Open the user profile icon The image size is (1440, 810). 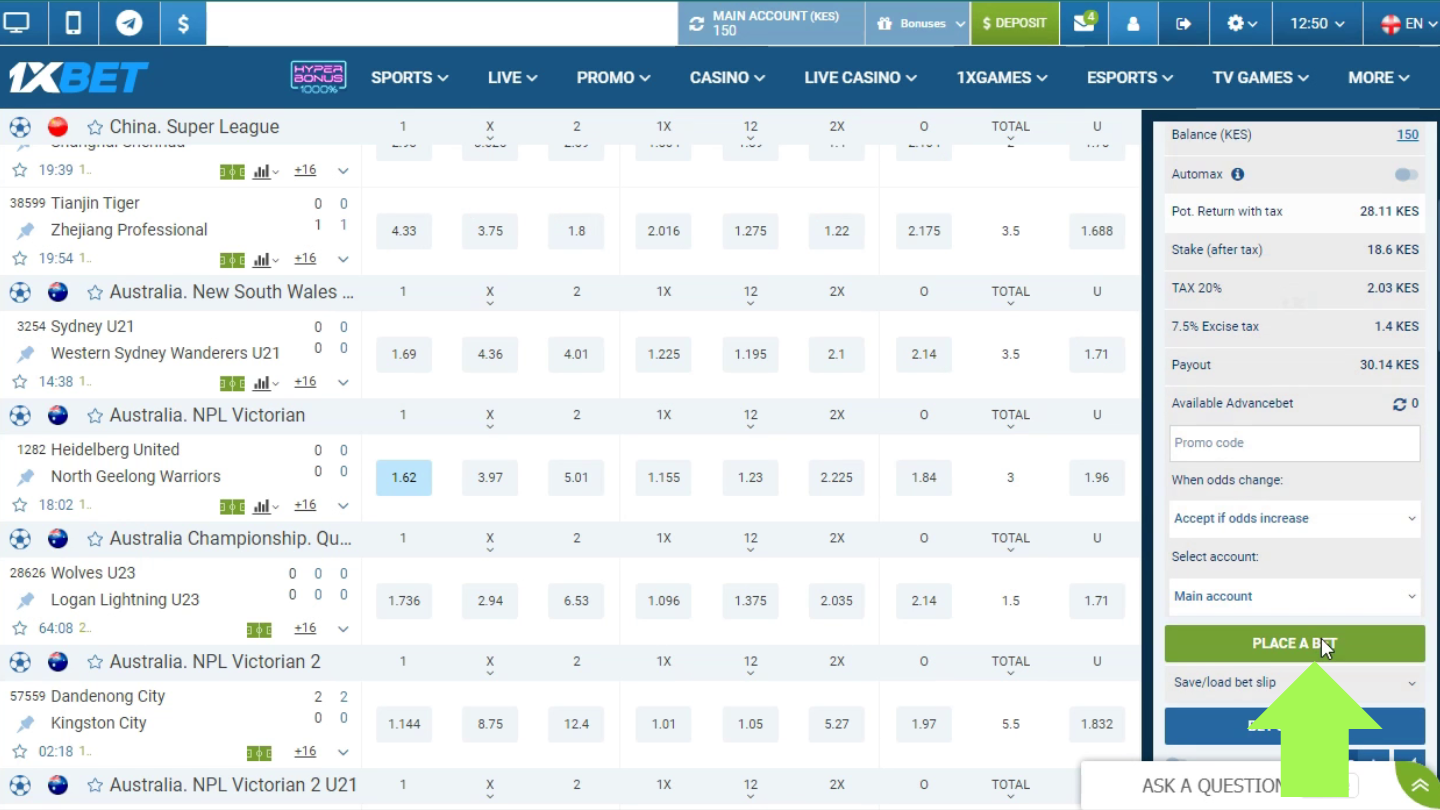point(1133,23)
